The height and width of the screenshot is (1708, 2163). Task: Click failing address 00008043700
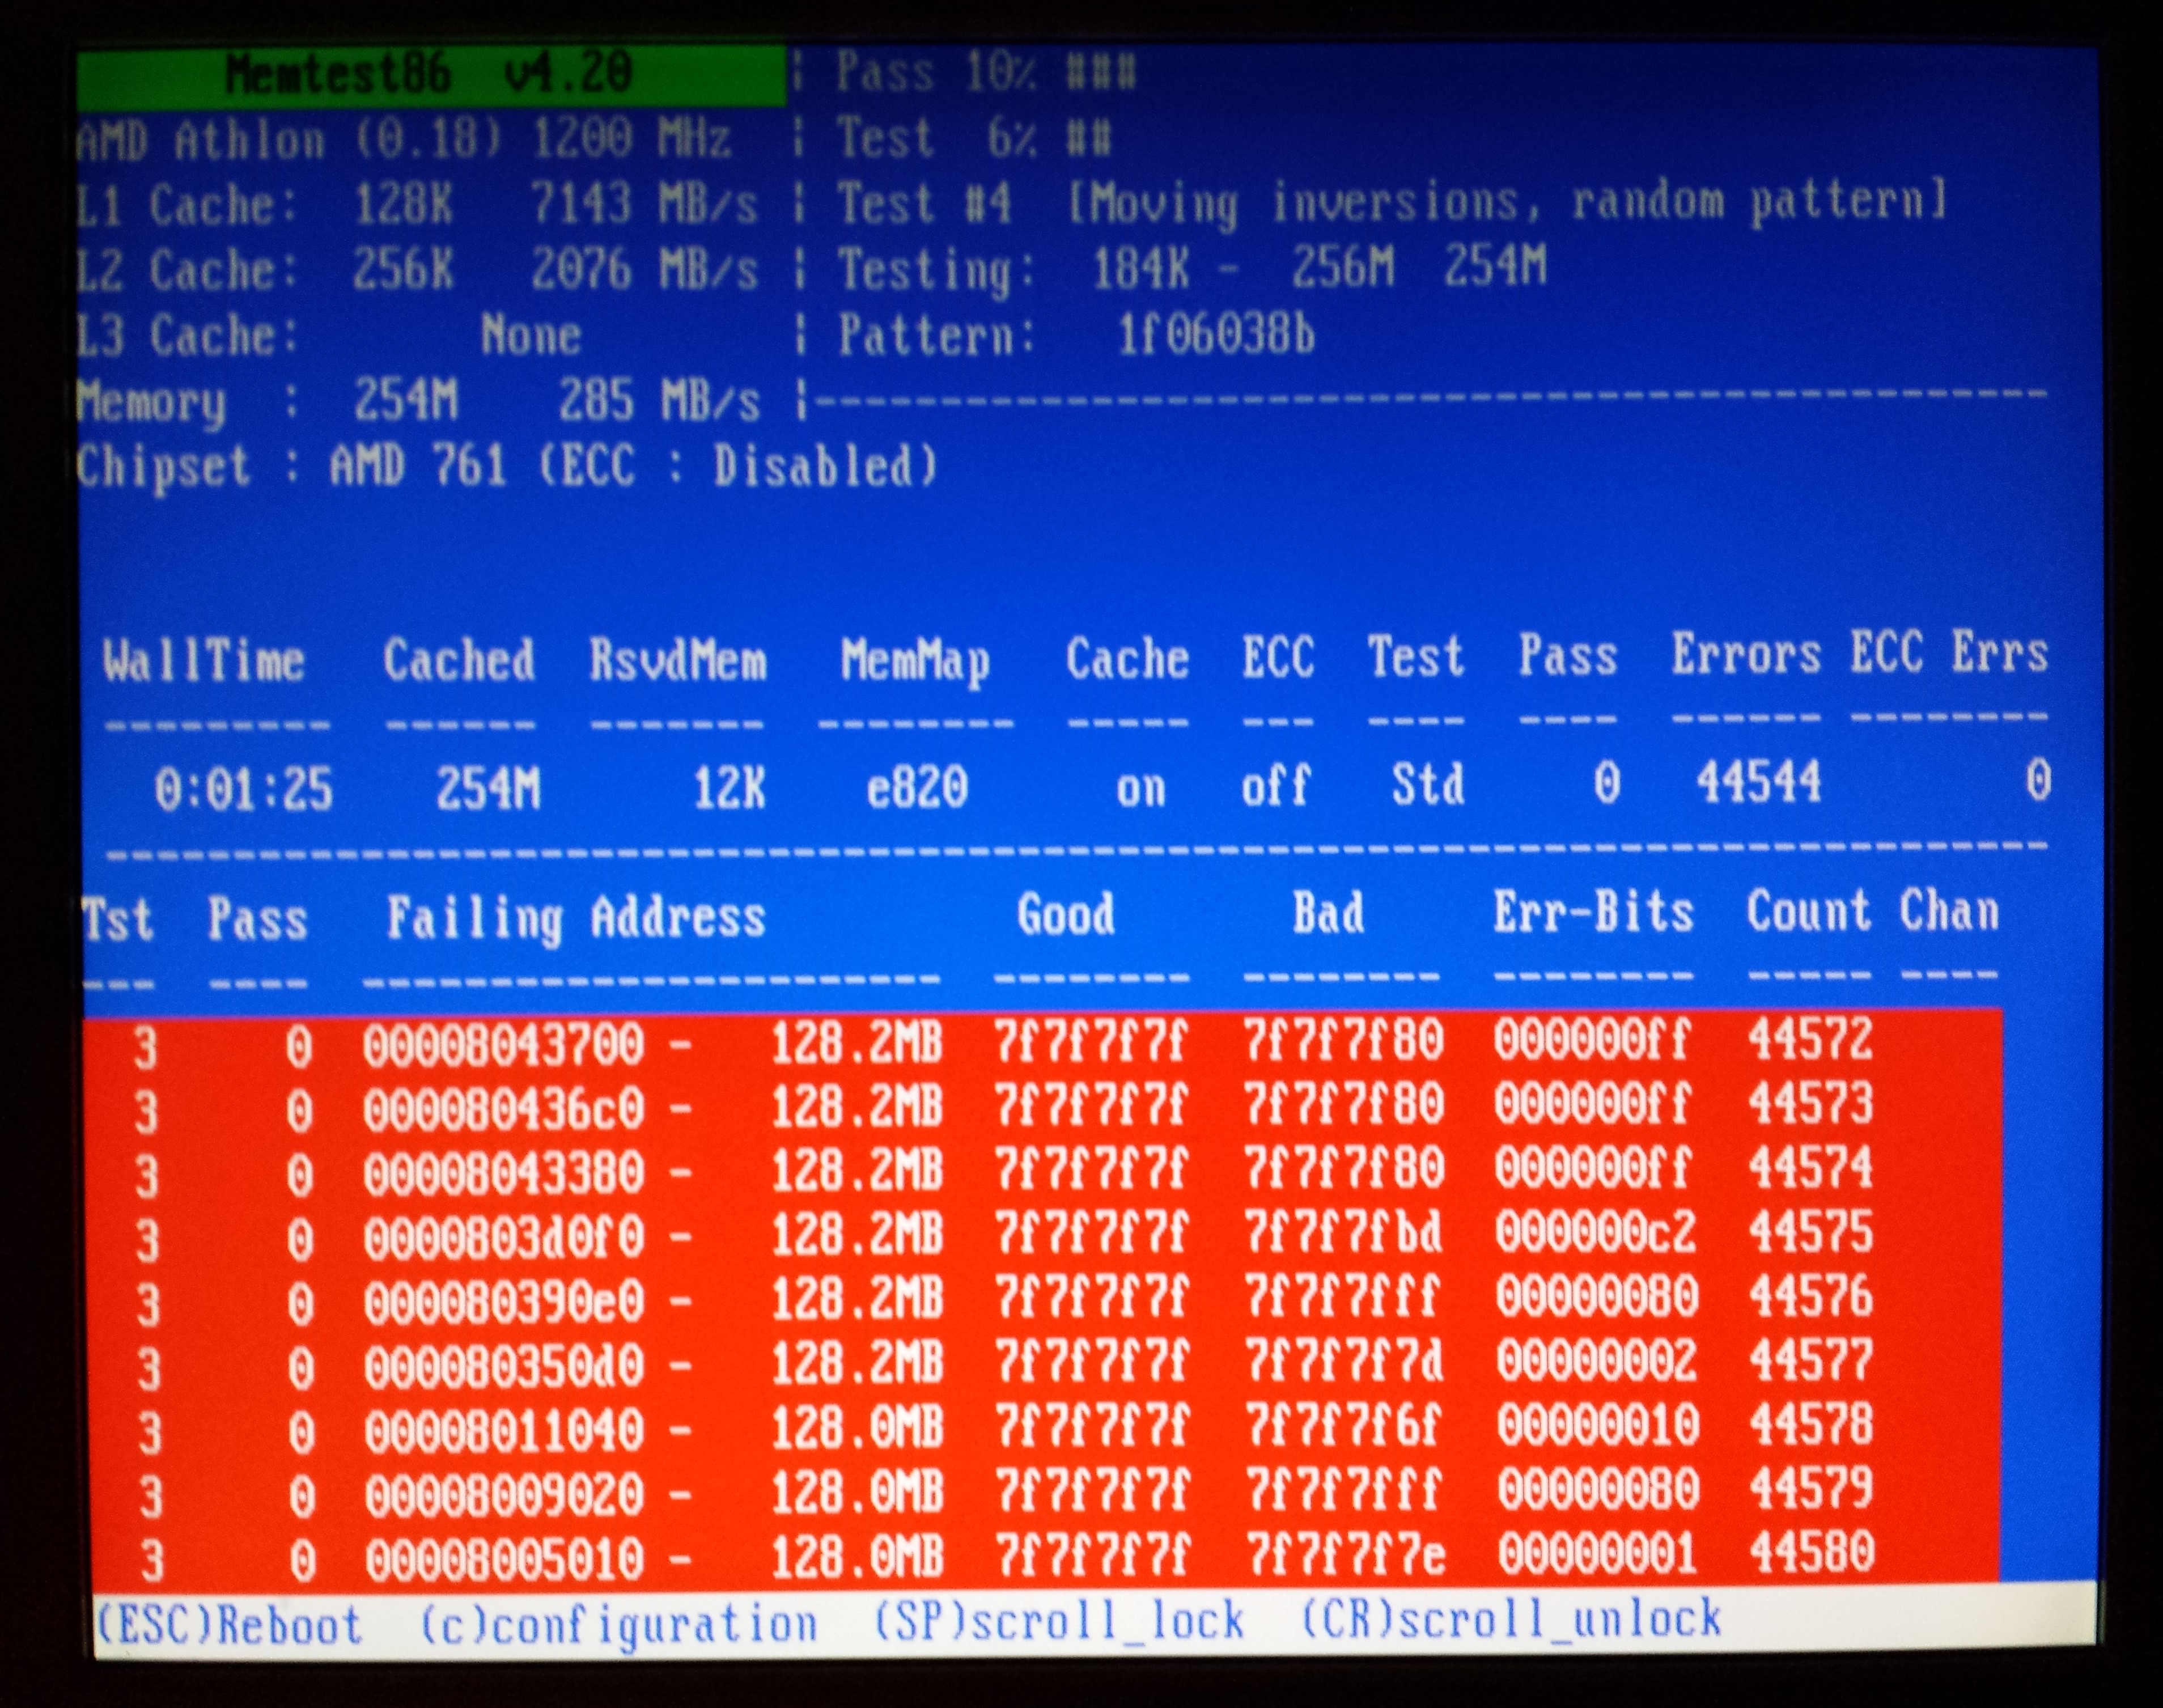tap(503, 1047)
